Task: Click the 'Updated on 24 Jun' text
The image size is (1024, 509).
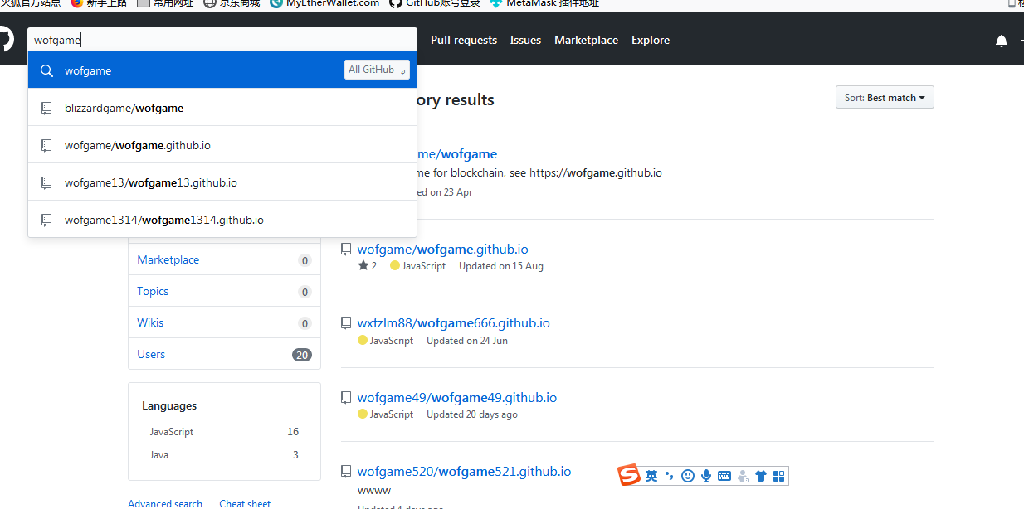Action: pos(467,340)
